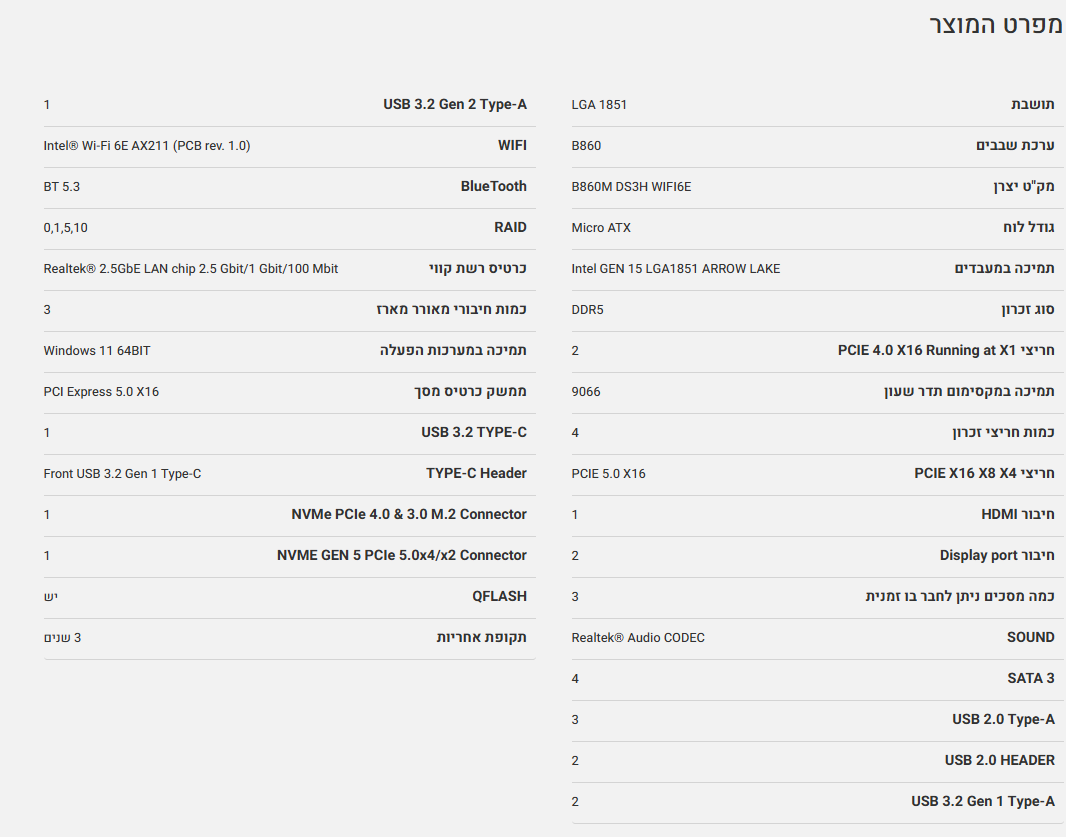Click the 9066 max clock frequency value
This screenshot has height=837, width=1066.
point(586,392)
